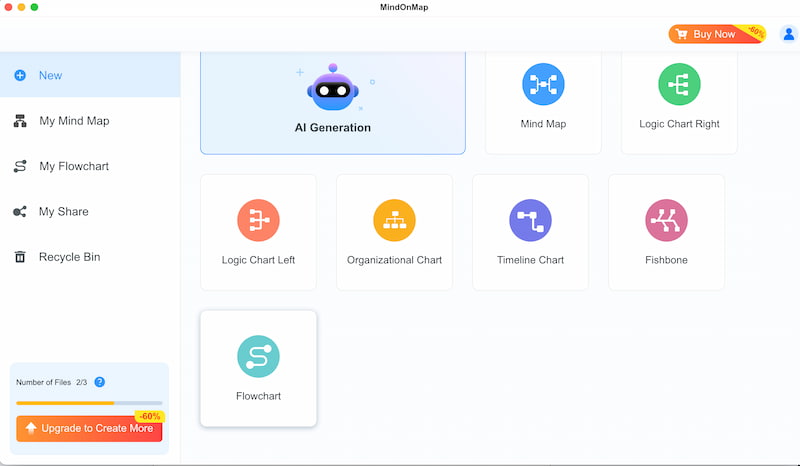Click Upgrade to Create More button

tap(89, 428)
